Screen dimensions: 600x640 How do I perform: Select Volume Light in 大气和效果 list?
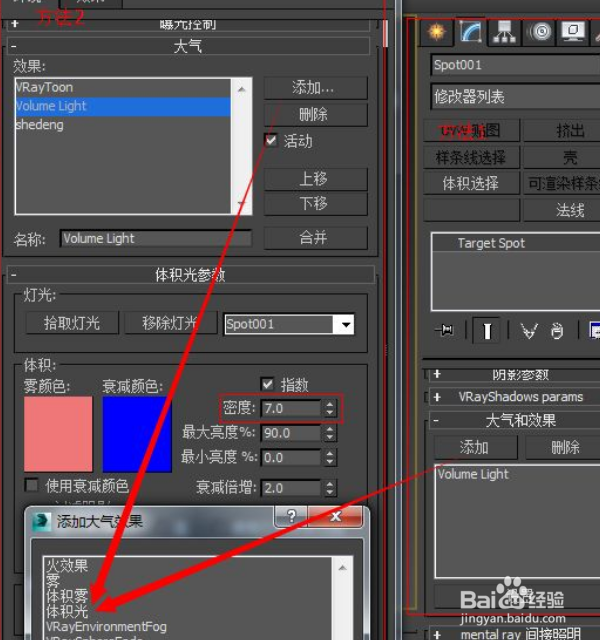coord(518,474)
